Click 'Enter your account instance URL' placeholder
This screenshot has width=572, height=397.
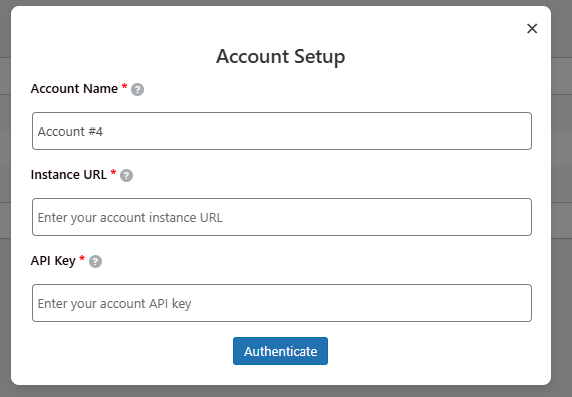point(130,217)
